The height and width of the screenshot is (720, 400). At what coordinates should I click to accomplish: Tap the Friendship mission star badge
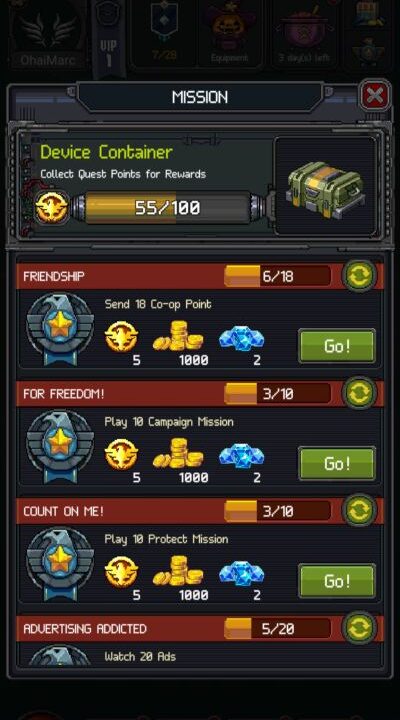pos(60,329)
